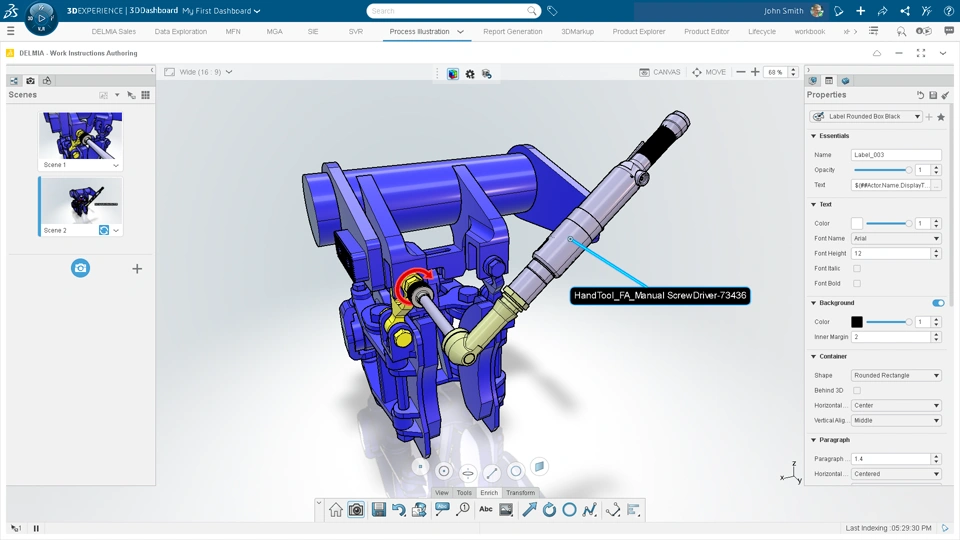Select the curved connector tool
Screen dimensions: 960x540
(x=613, y=509)
